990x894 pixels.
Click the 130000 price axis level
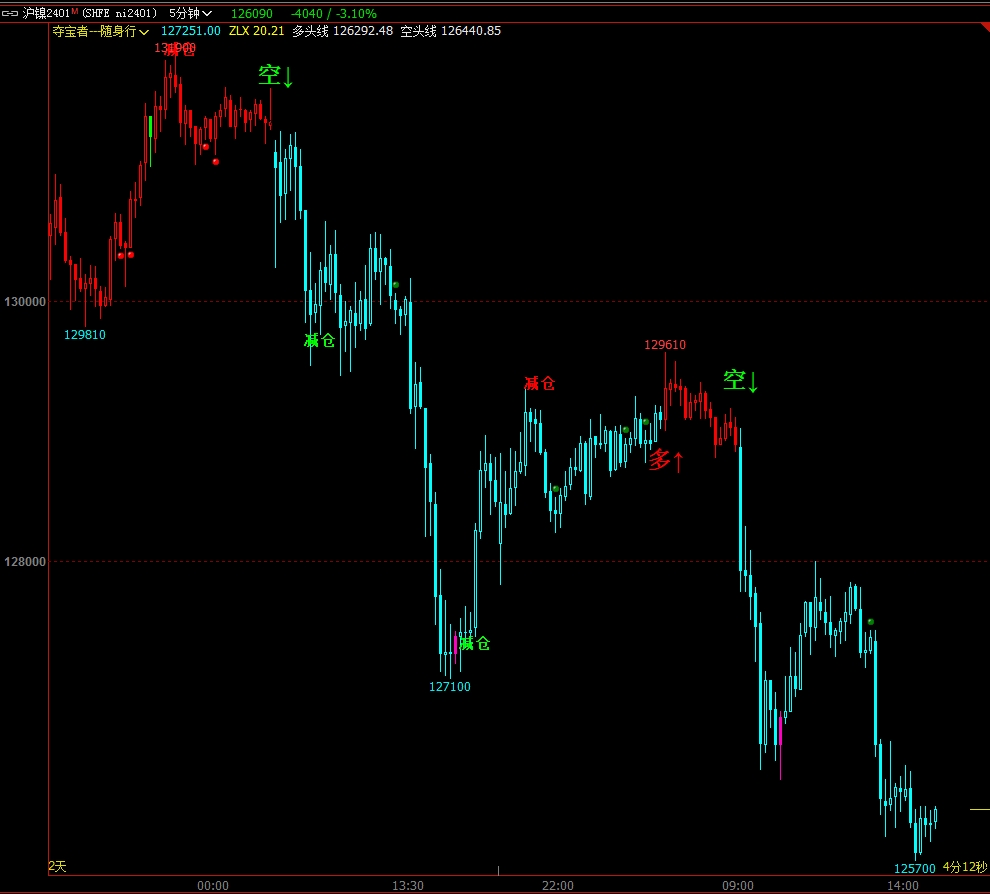26,302
